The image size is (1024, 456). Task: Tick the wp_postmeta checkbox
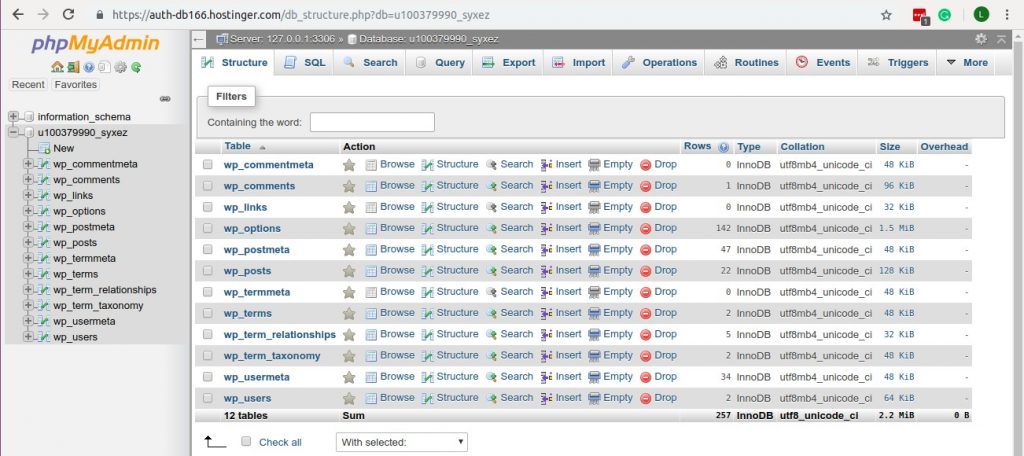(208, 250)
